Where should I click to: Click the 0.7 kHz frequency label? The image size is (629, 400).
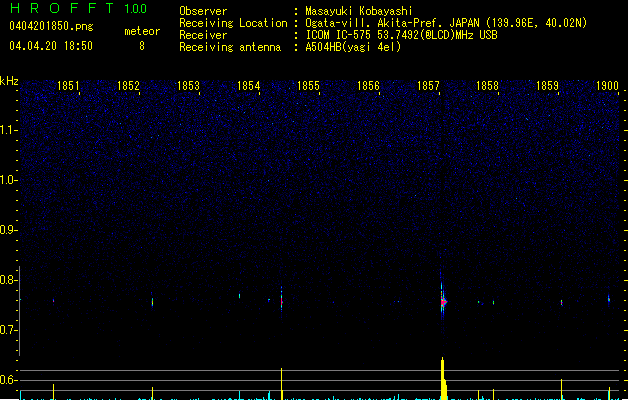coord(9,330)
